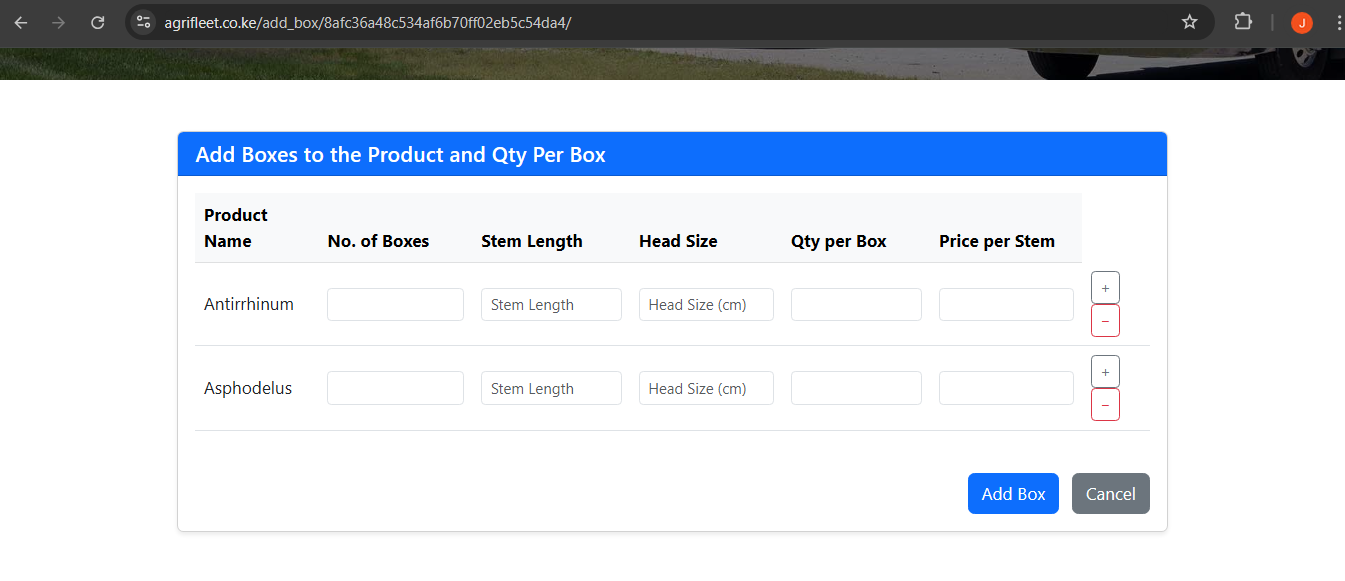Screen dimensions: 1345x581
Task: Select the Stem Length field for Antirrhinum
Action: click(x=551, y=304)
